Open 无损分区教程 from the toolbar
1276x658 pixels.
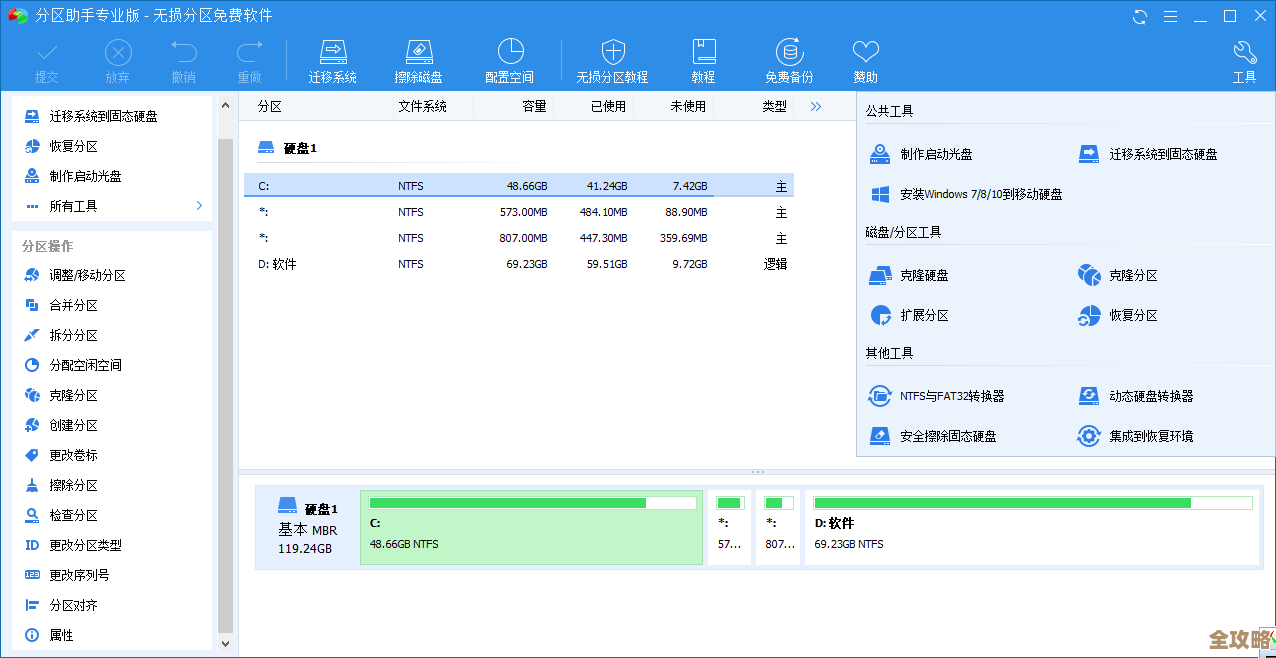click(612, 58)
